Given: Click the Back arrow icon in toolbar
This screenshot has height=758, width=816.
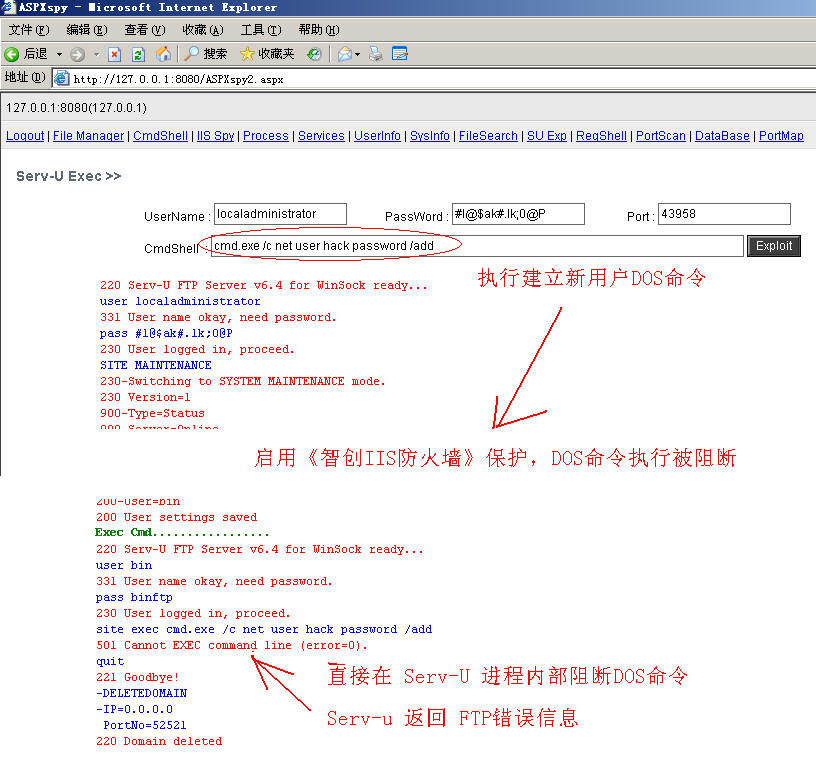Looking at the screenshot, I should point(11,54).
